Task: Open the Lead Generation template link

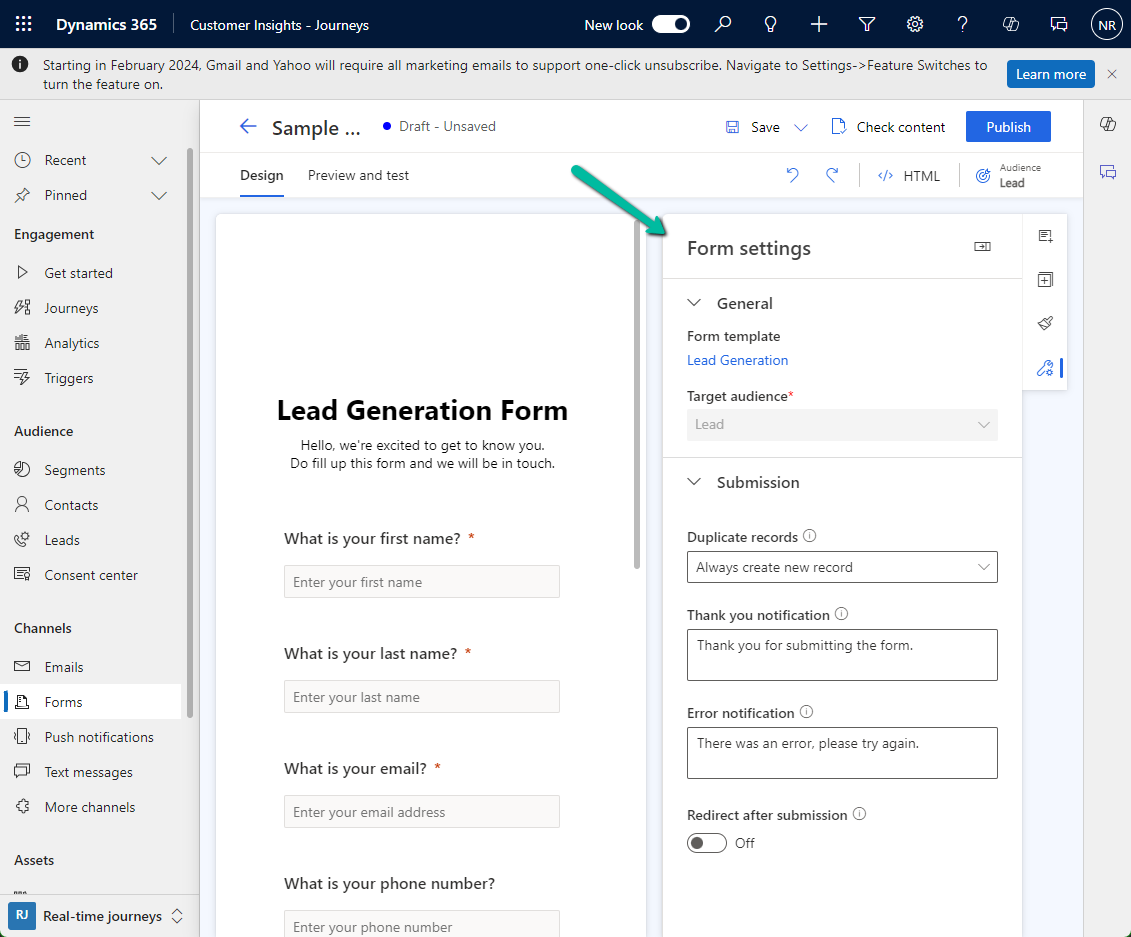Action: coord(737,360)
